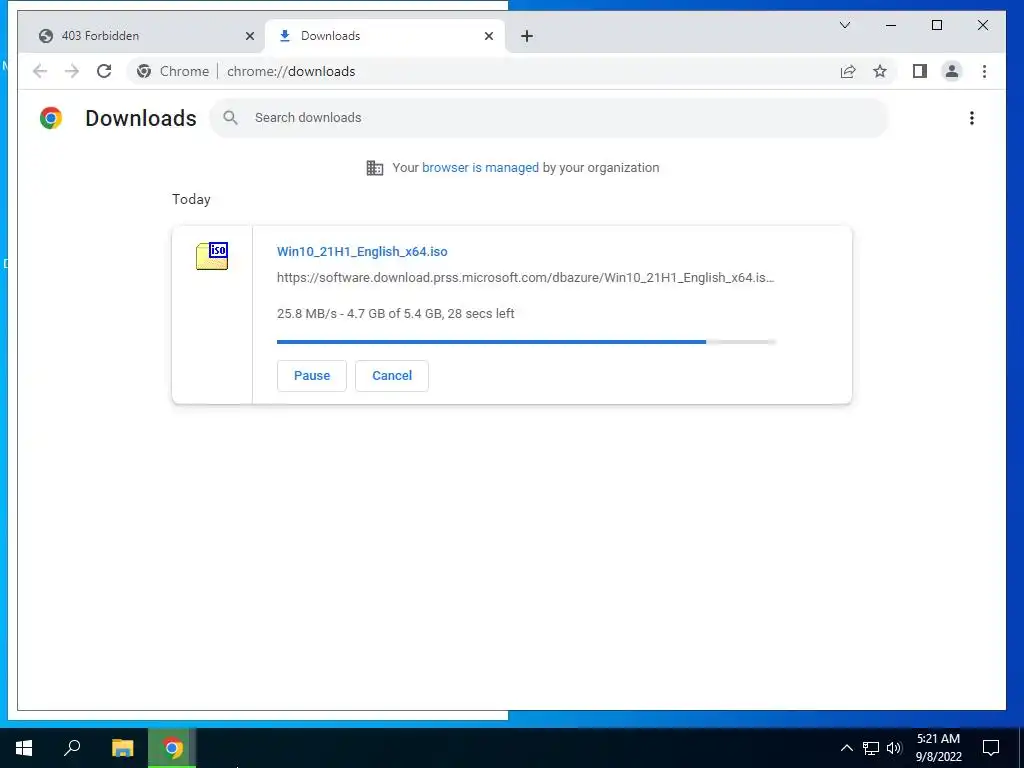Focus the Search downloads field
Image resolution: width=1024 pixels, height=768 pixels.
tap(549, 118)
